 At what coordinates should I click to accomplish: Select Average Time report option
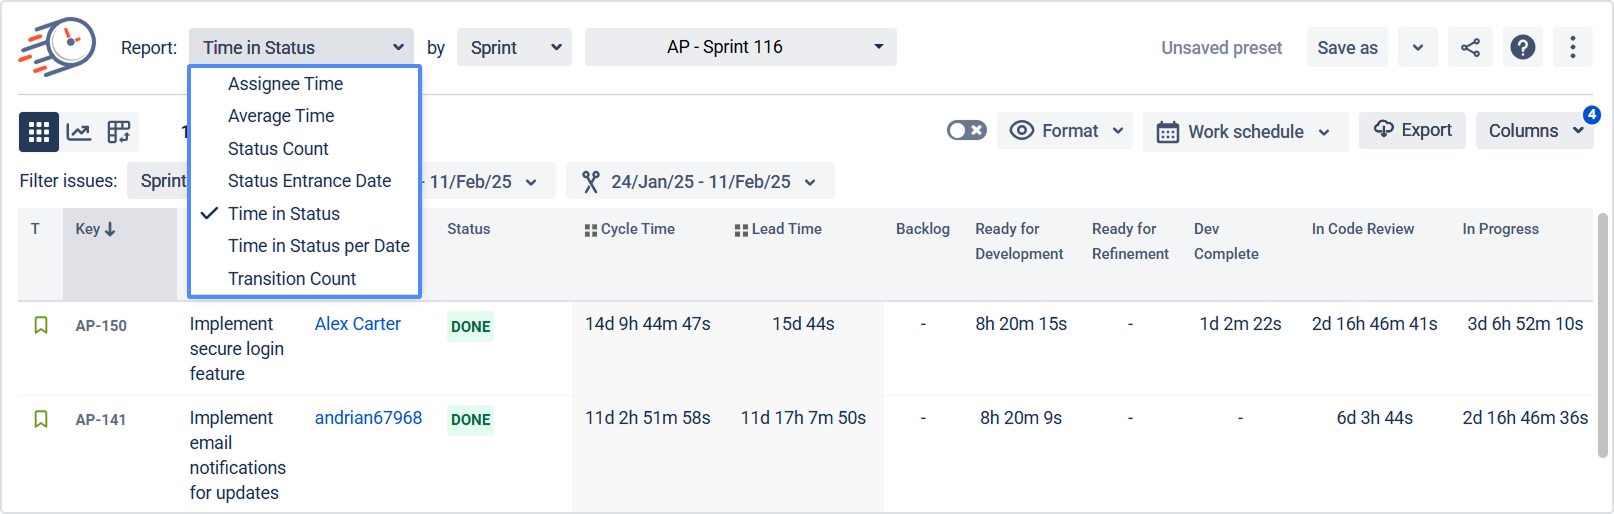coord(281,116)
